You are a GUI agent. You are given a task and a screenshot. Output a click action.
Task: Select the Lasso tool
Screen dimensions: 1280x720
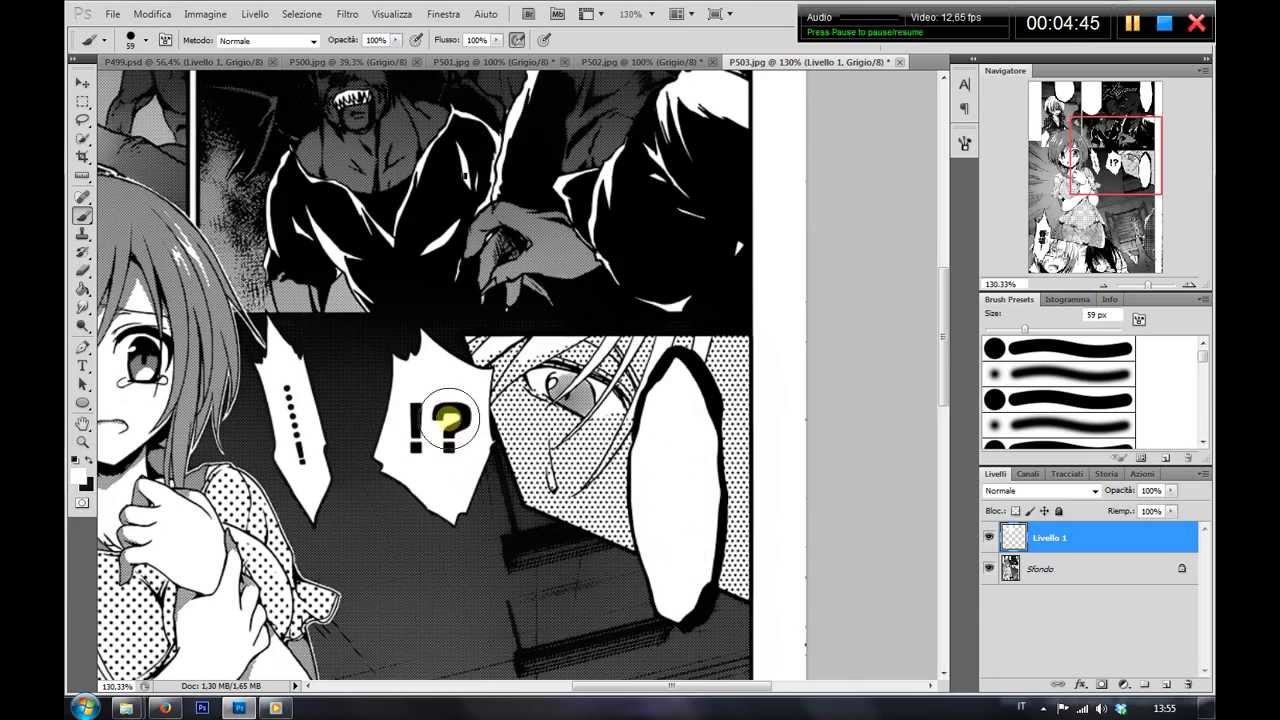(x=82, y=120)
